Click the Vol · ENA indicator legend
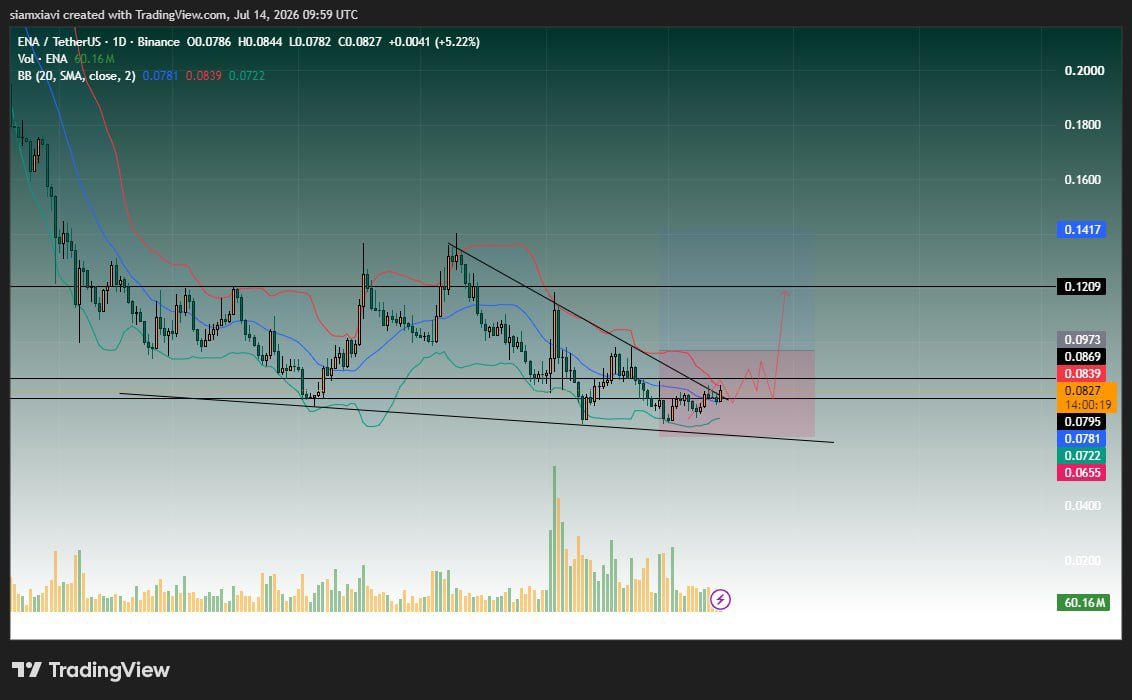Screen dimensions: 1132x700 43,58
